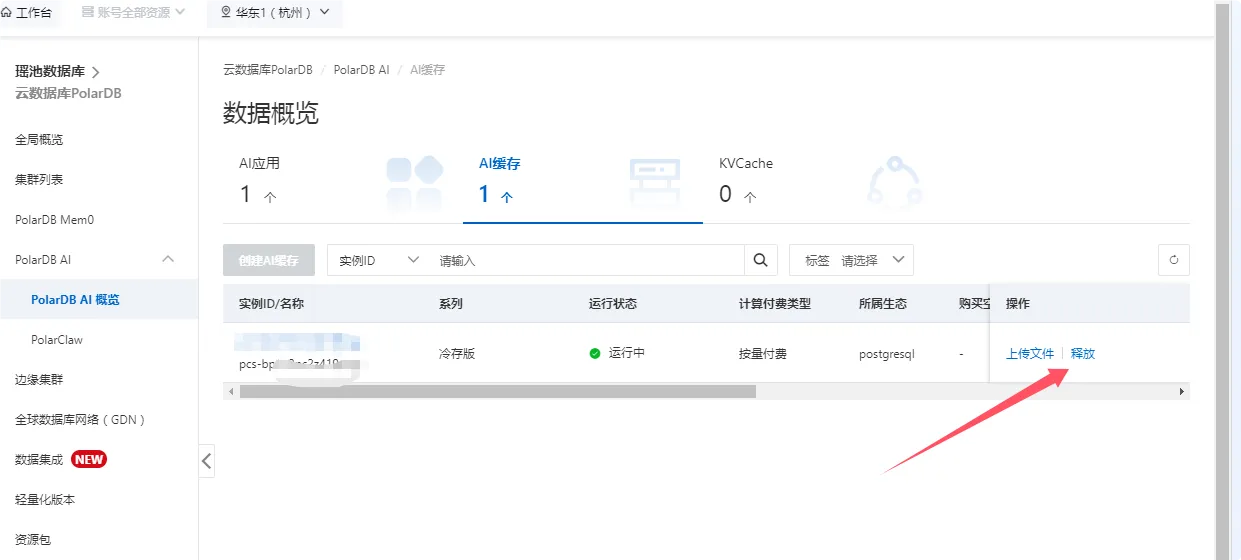The image size is (1241, 560).
Task: Focus the 请输入 search input
Action: [590, 260]
